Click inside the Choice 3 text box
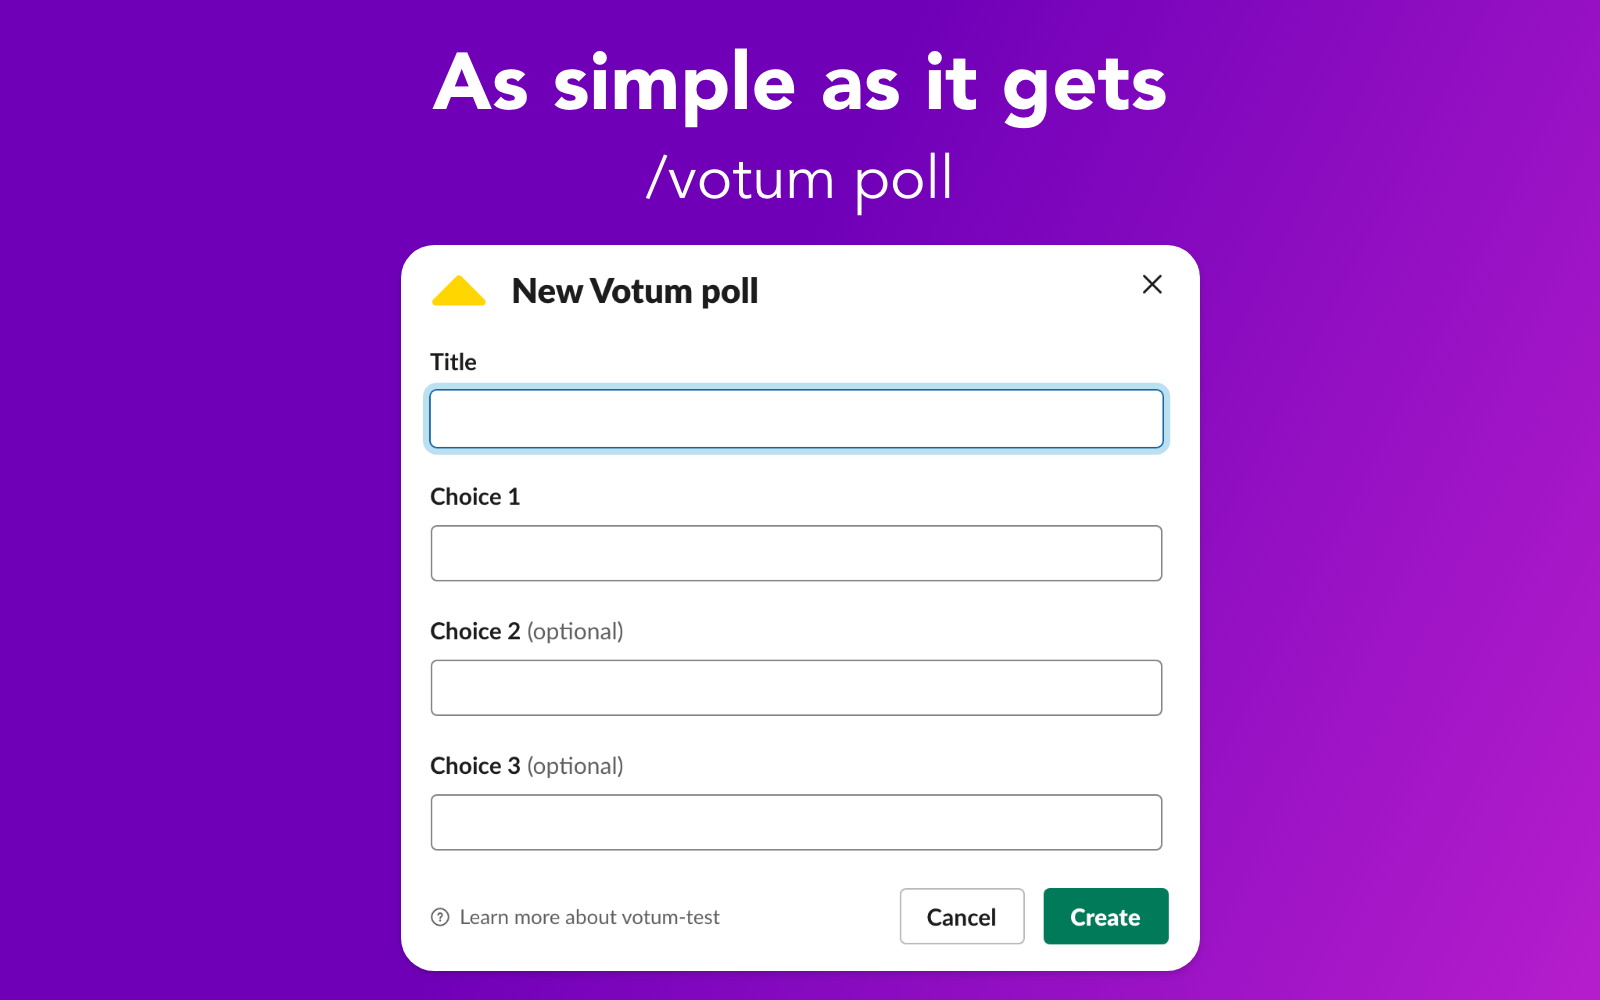This screenshot has width=1600, height=1000. click(x=796, y=822)
